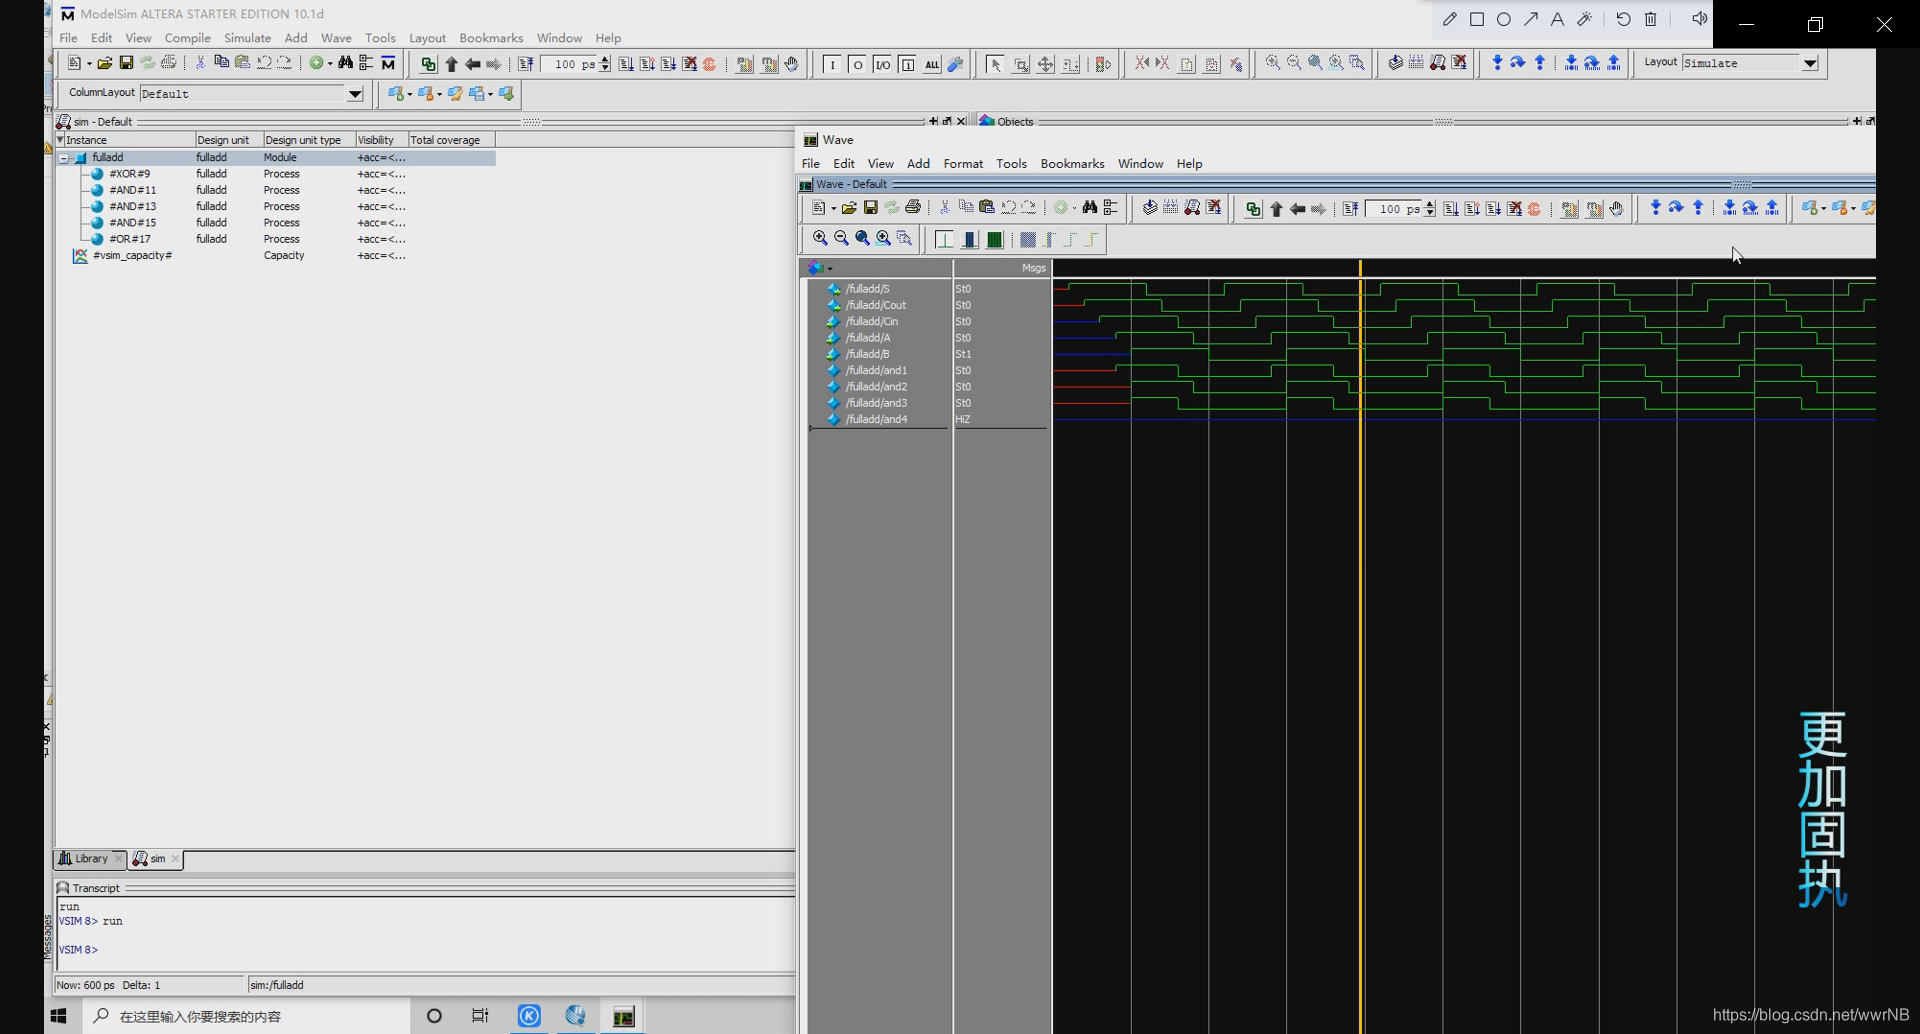Viewport: 1920px width, 1034px height.
Task: Click the Cortana circle icon in taskbar
Action: [434, 1016]
